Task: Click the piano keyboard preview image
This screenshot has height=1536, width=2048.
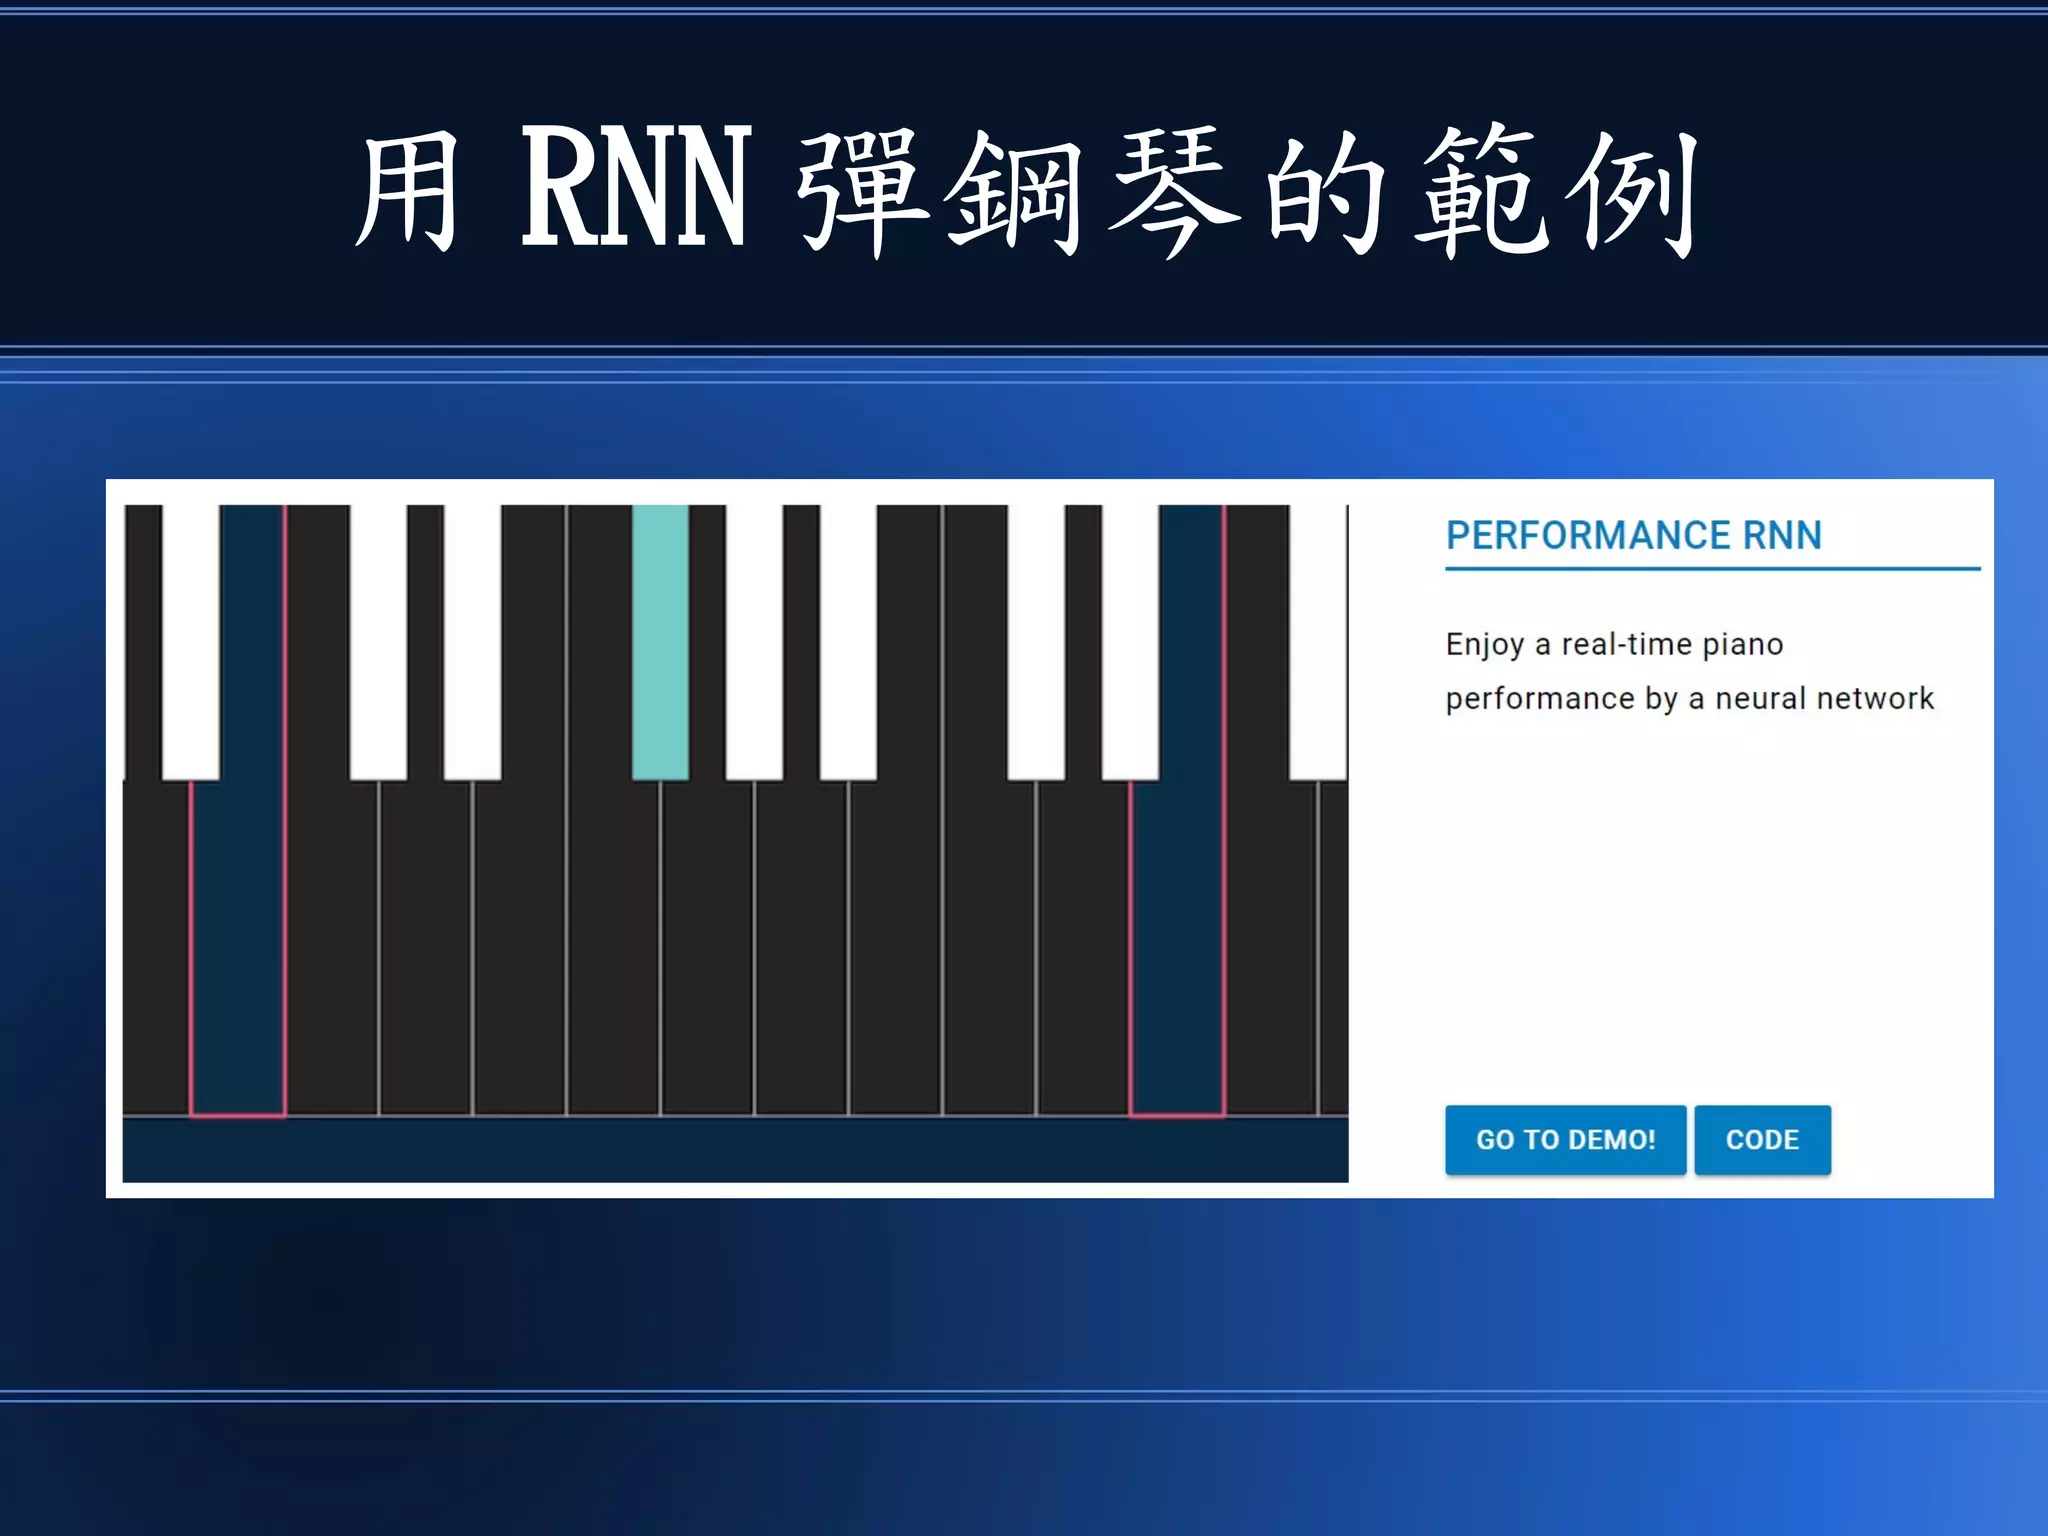Action: pyautogui.click(x=735, y=843)
